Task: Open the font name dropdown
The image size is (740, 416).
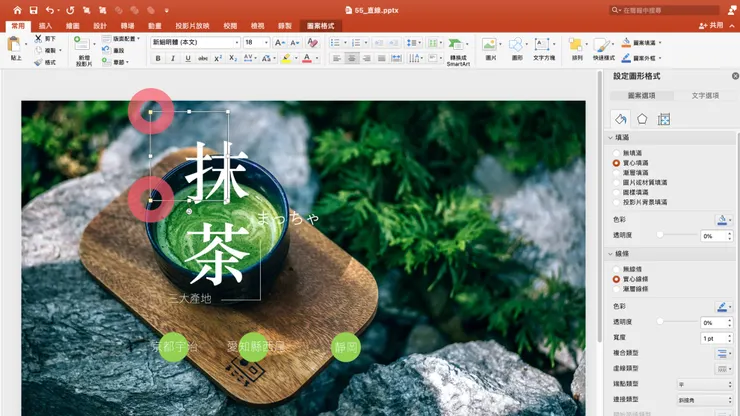Action: click(236, 42)
